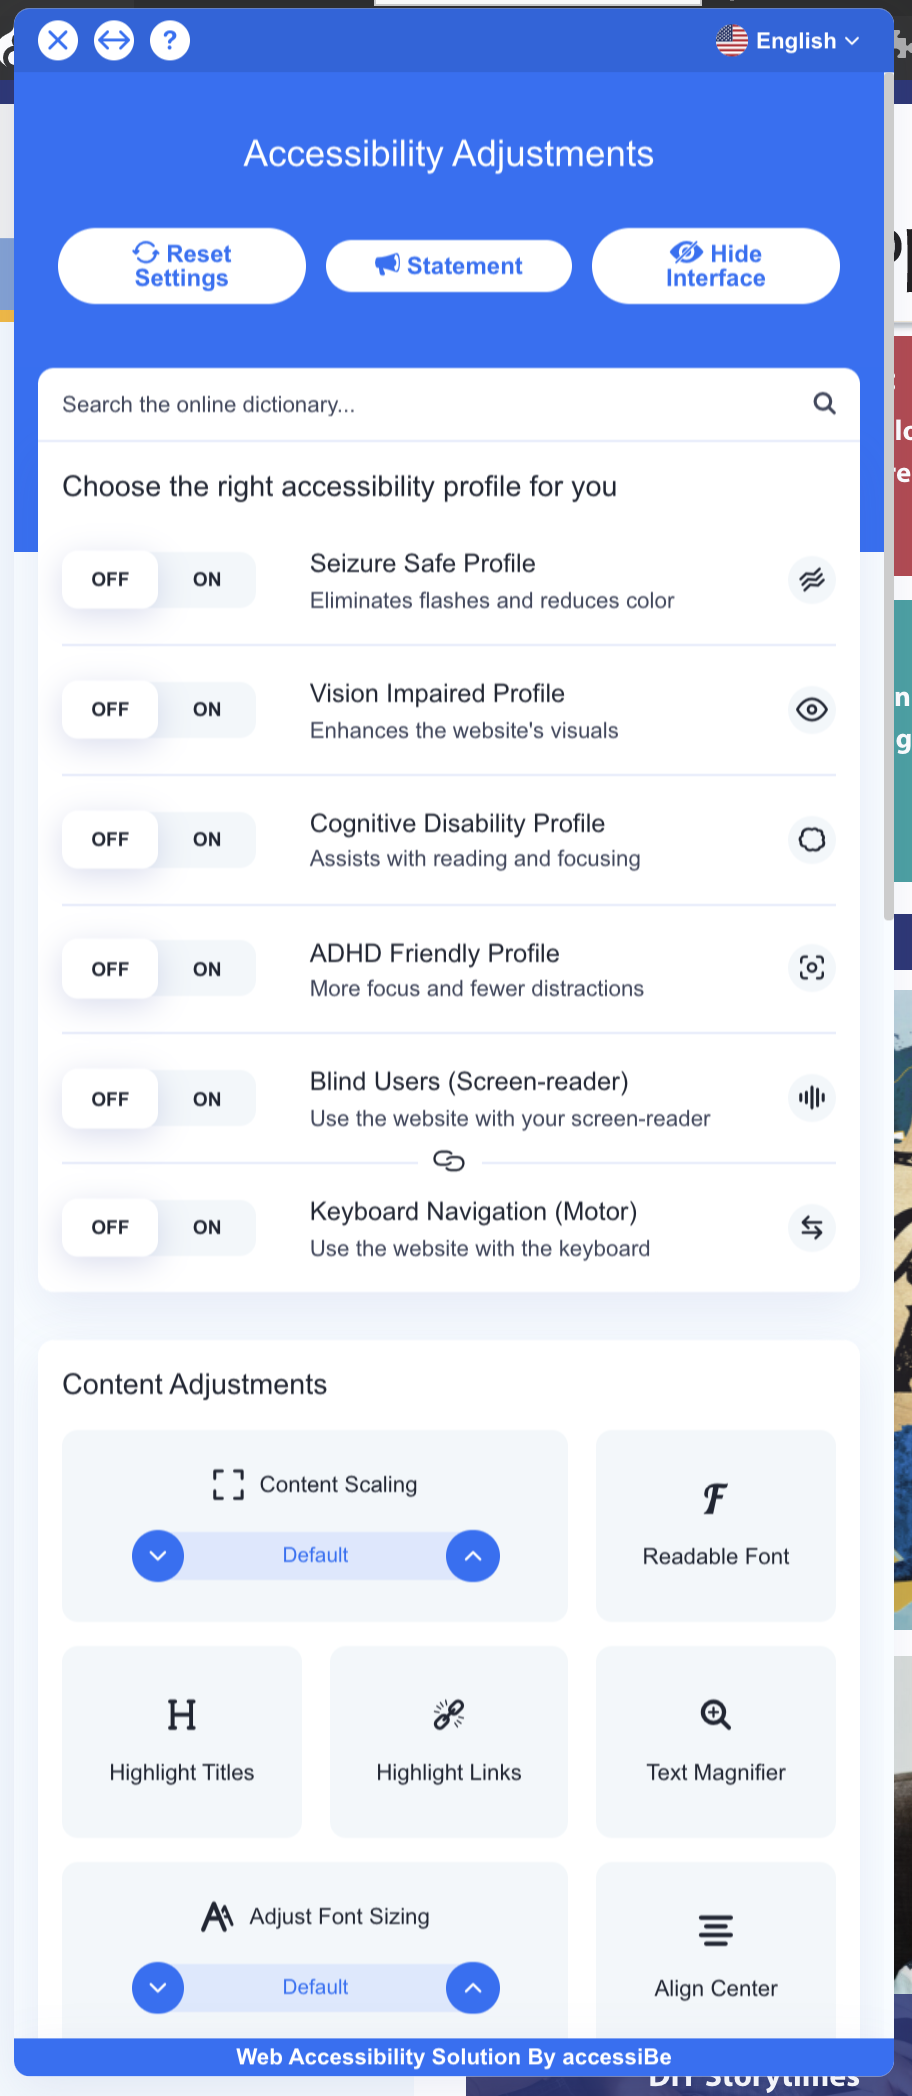This screenshot has height=2096, width=912.
Task: Click the panel scrollbar on the right edge
Action: pos(888,495)
